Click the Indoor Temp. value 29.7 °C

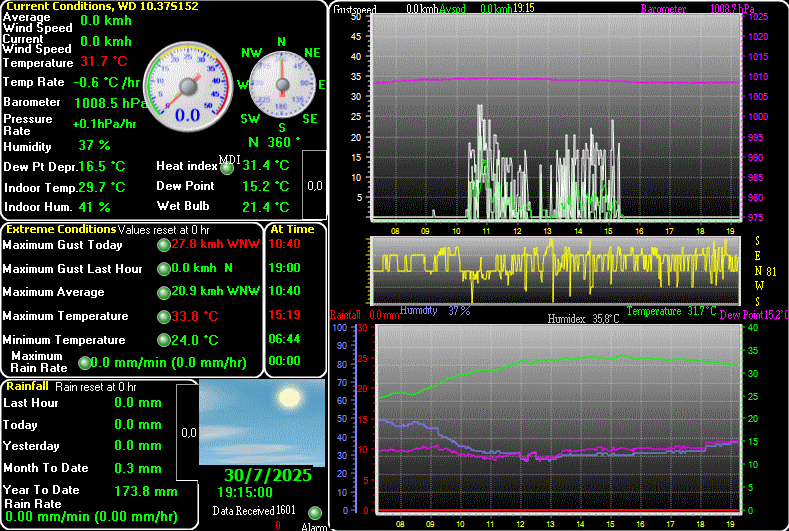click(102, 187)
